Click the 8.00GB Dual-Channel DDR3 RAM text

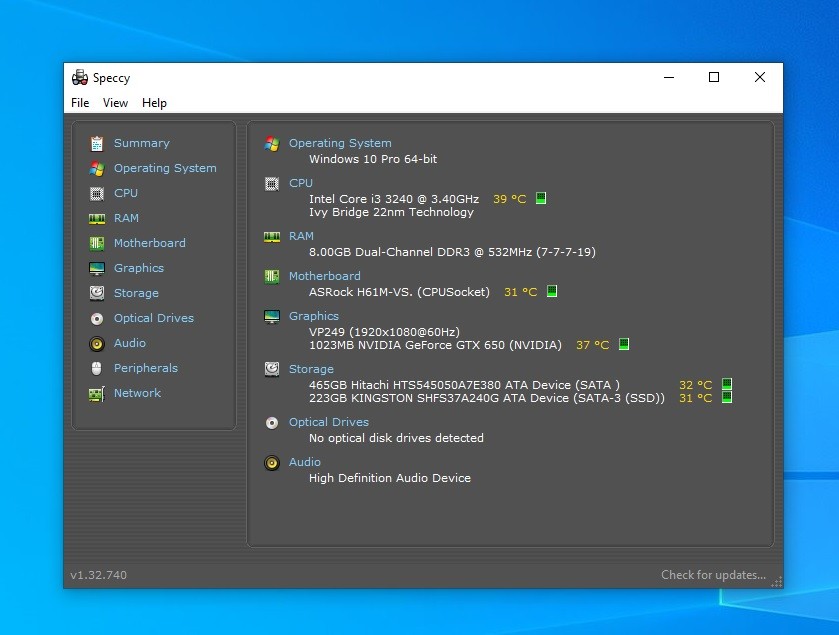pos(452,253)
